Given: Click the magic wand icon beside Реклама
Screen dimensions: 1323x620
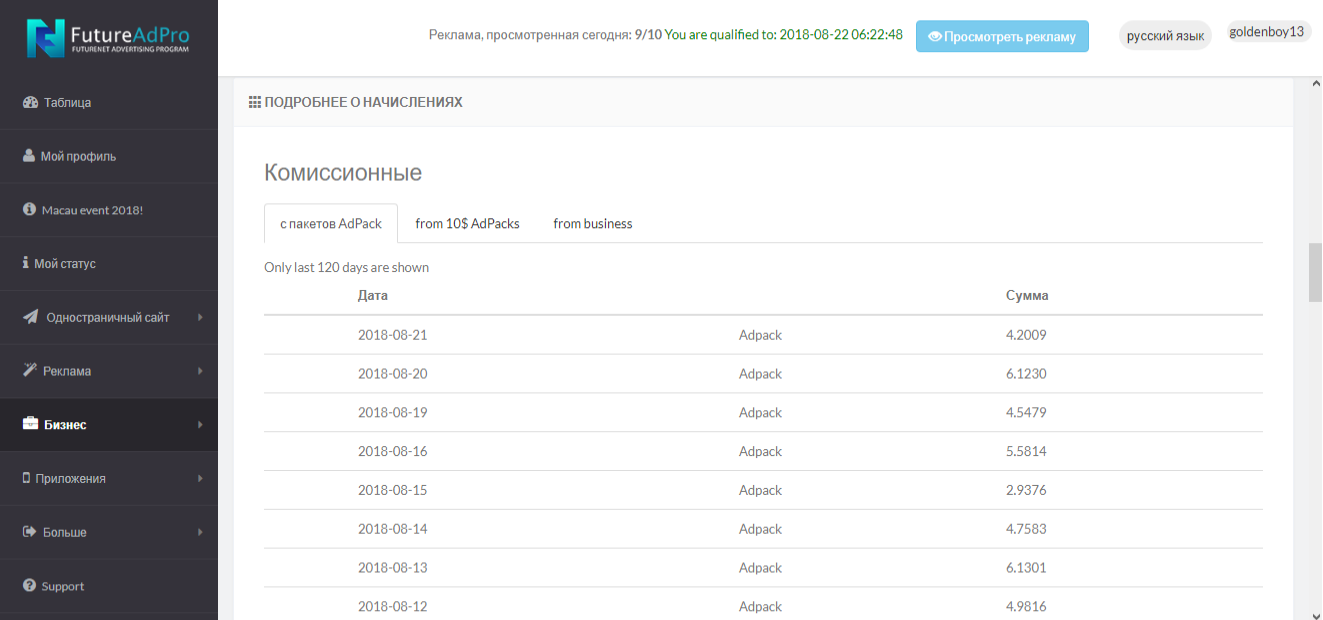Looking at the screenshot, I should (29, 371).
